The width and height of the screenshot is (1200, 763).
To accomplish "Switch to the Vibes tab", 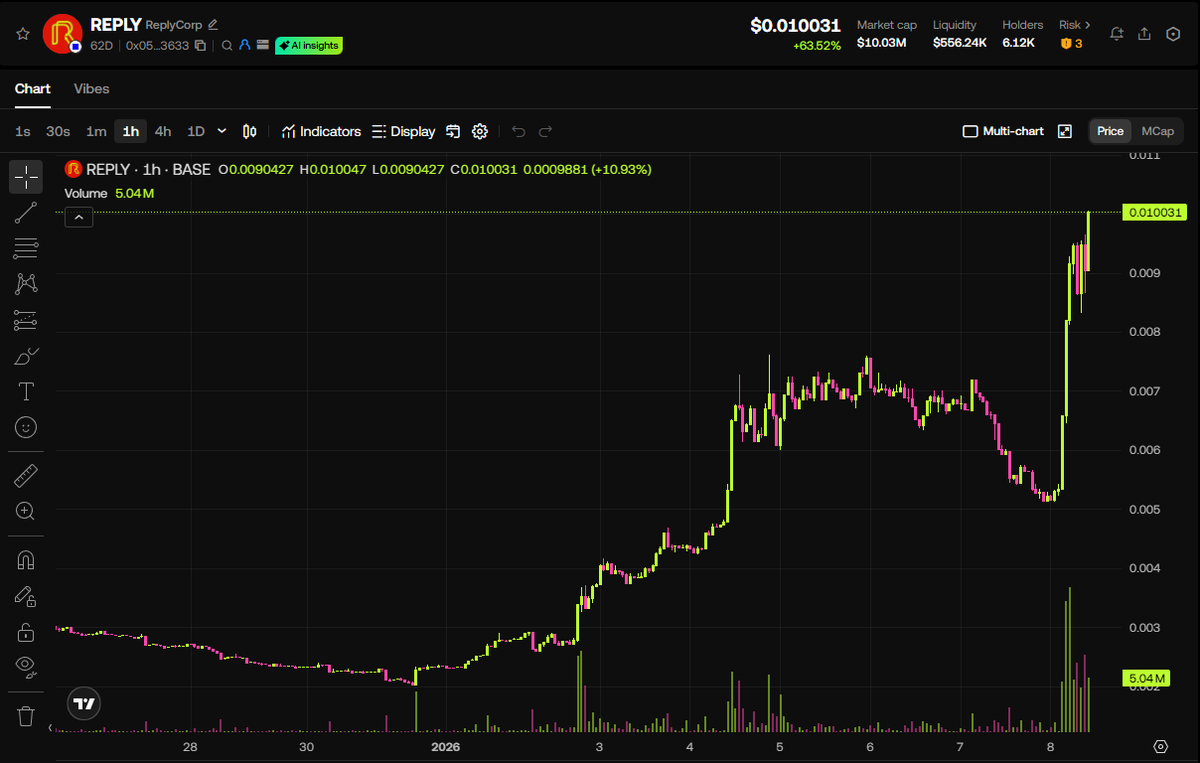I will click(x=92, y=89).
